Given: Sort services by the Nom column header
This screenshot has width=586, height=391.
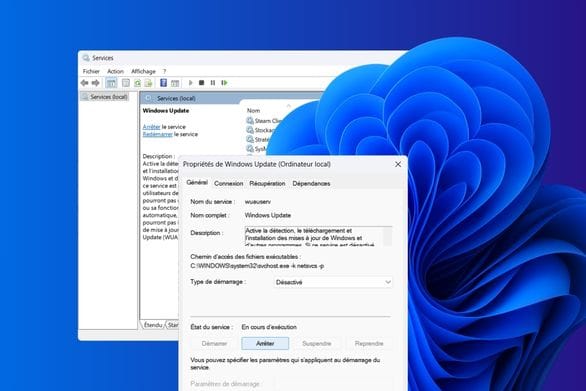Looking at the screenshot, I should tap(253, 110).
